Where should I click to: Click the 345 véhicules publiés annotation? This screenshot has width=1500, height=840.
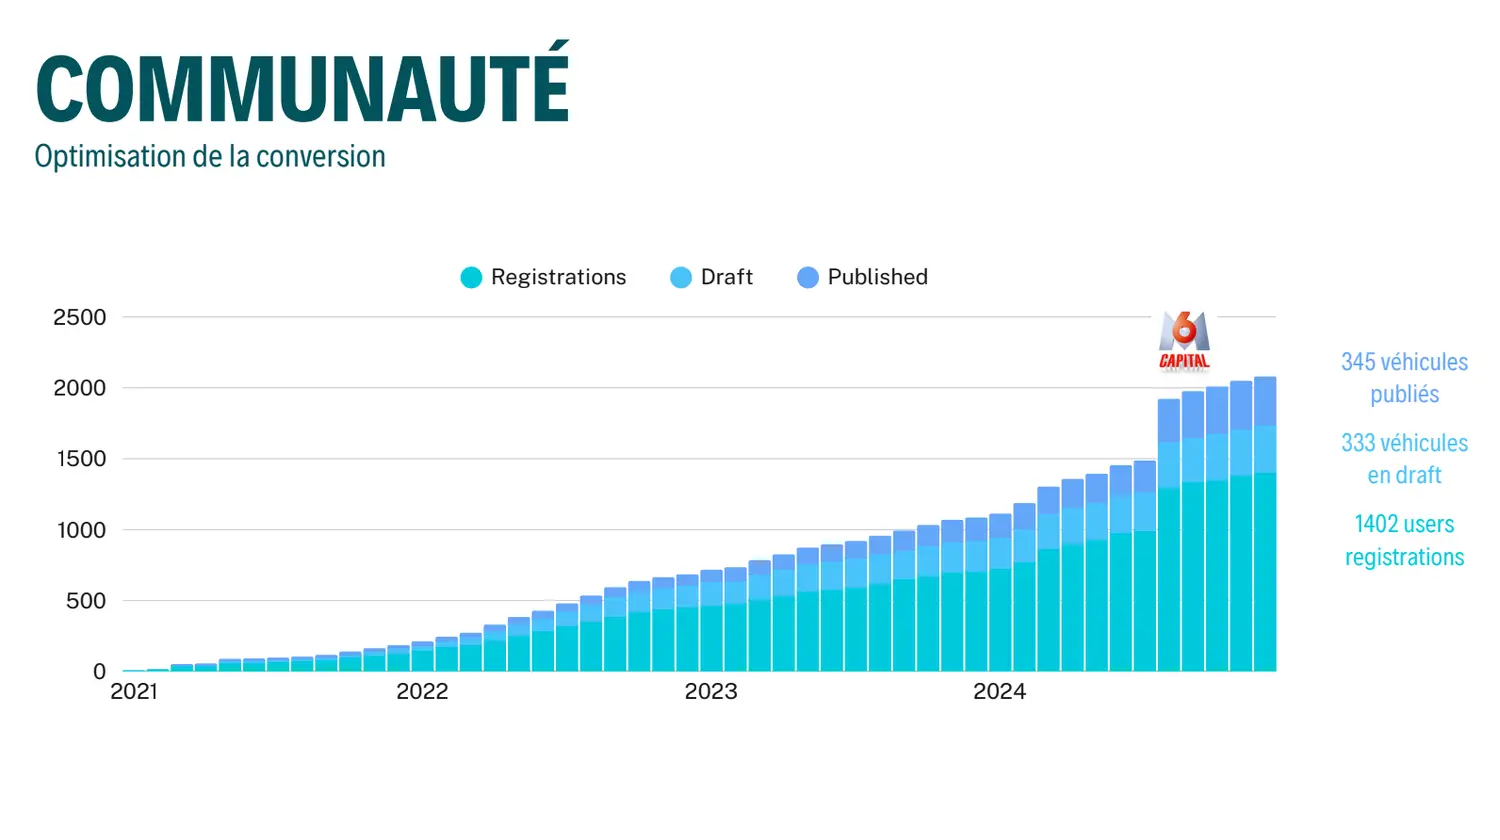click(1404, 378)
